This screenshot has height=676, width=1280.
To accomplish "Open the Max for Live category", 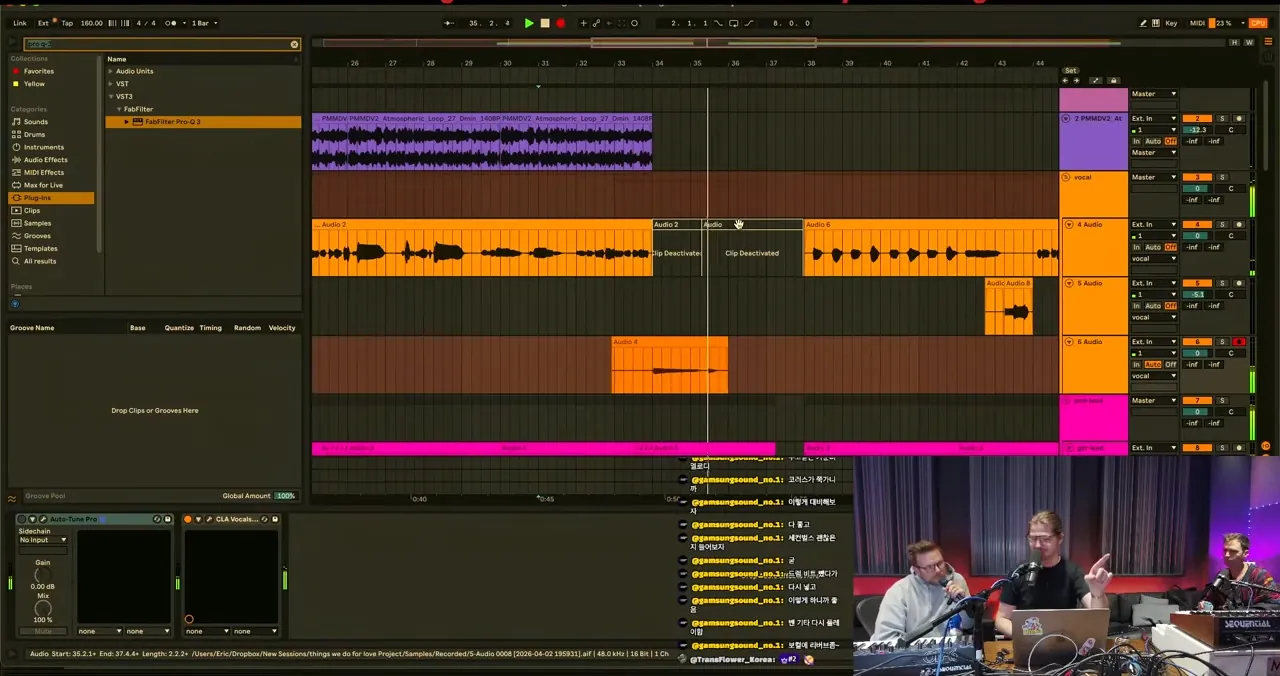I will [43, 185].
